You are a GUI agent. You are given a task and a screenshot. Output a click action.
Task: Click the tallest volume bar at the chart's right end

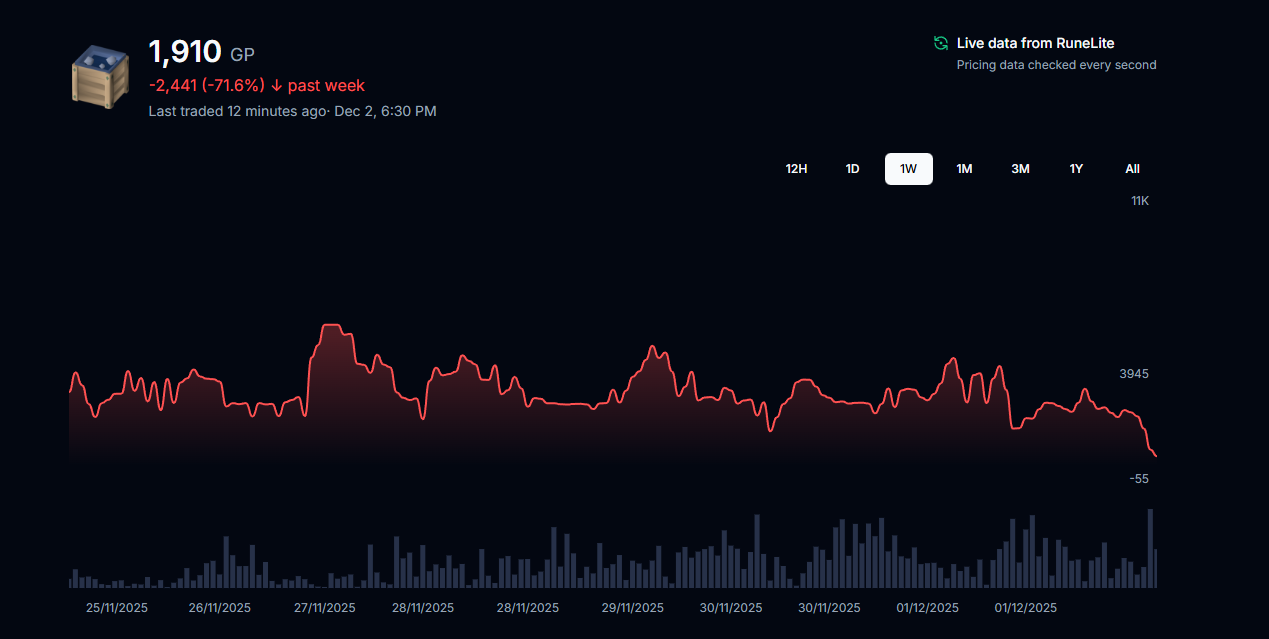(x=1150, y=548)
